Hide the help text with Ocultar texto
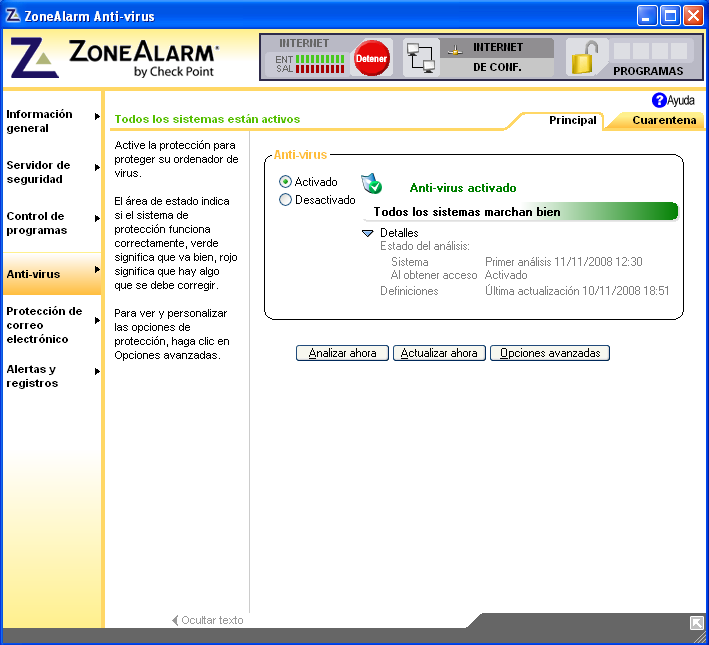 point(208,620)
